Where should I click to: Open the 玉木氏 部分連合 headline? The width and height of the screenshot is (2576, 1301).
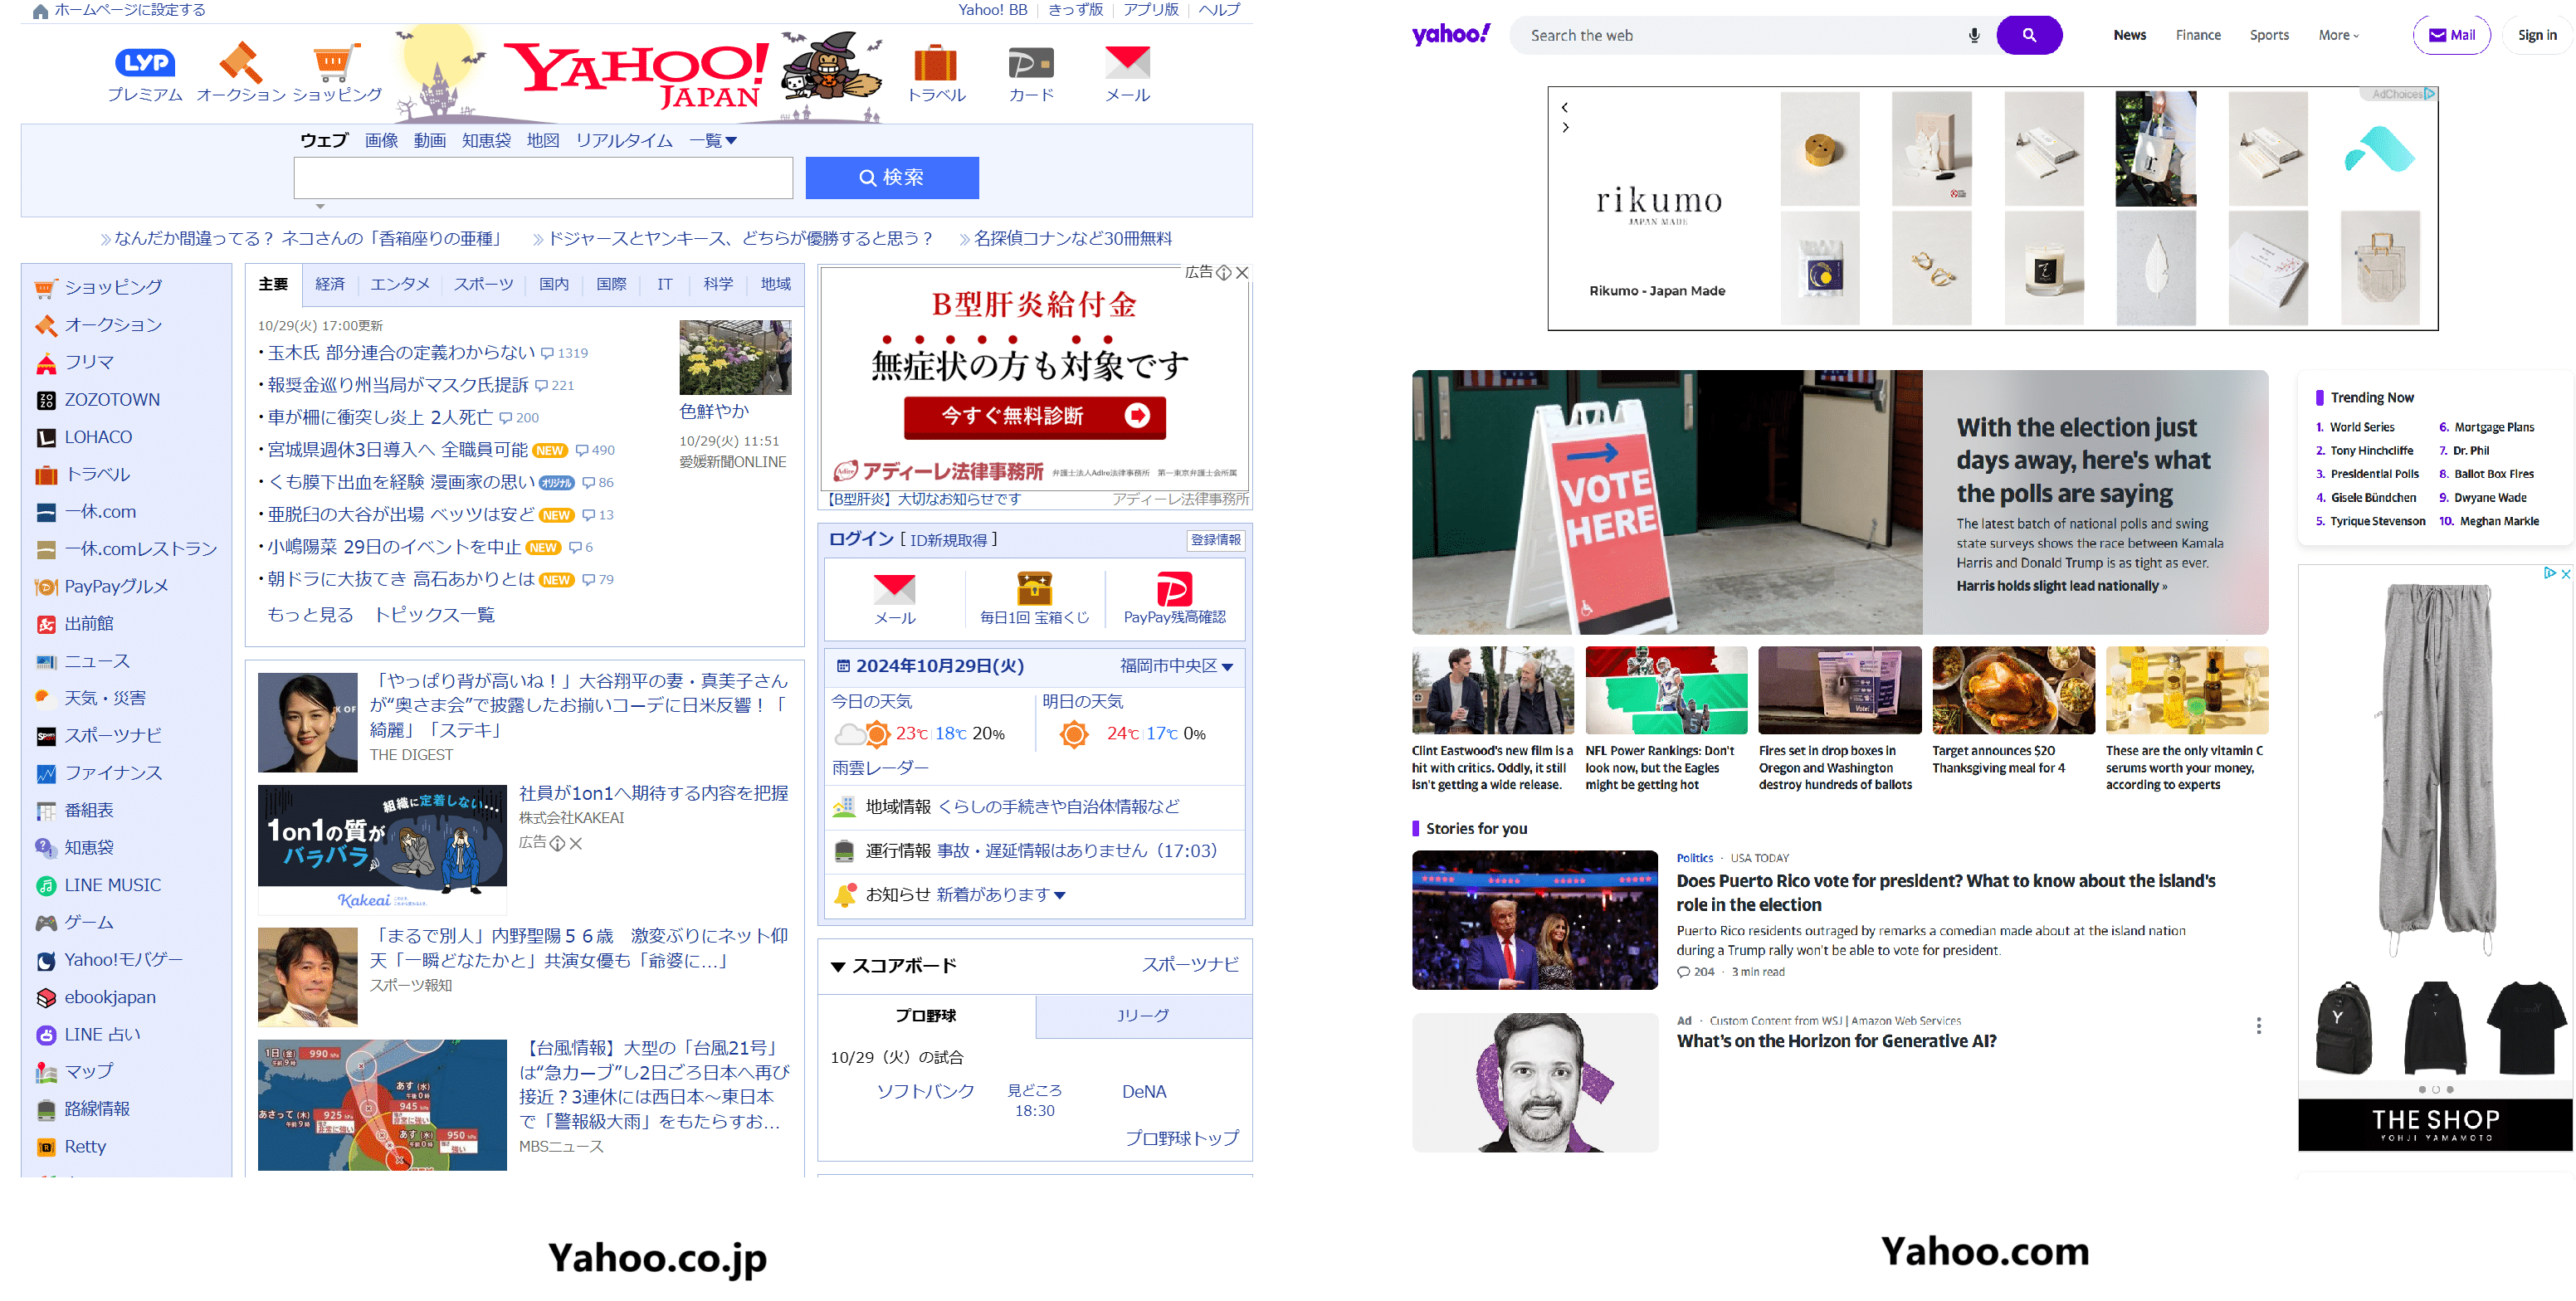pyautogui.click(x=402, y=353)
